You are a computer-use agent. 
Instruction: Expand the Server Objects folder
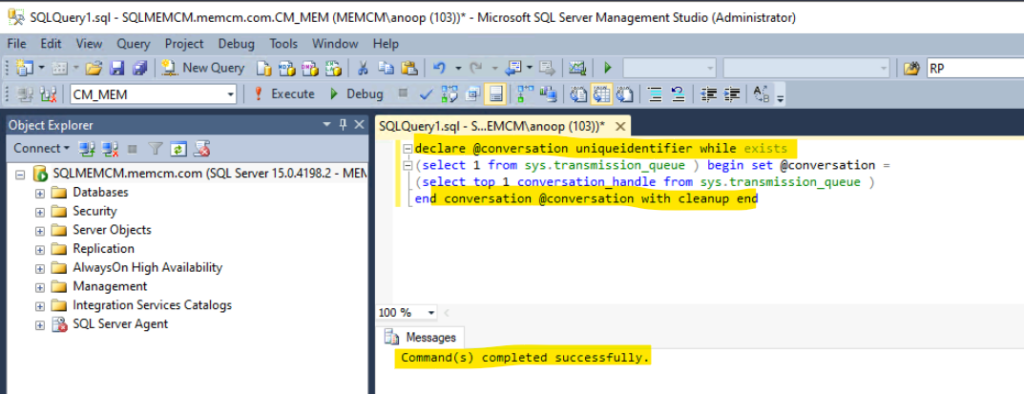pyautogui.click(x=40, y=230)
